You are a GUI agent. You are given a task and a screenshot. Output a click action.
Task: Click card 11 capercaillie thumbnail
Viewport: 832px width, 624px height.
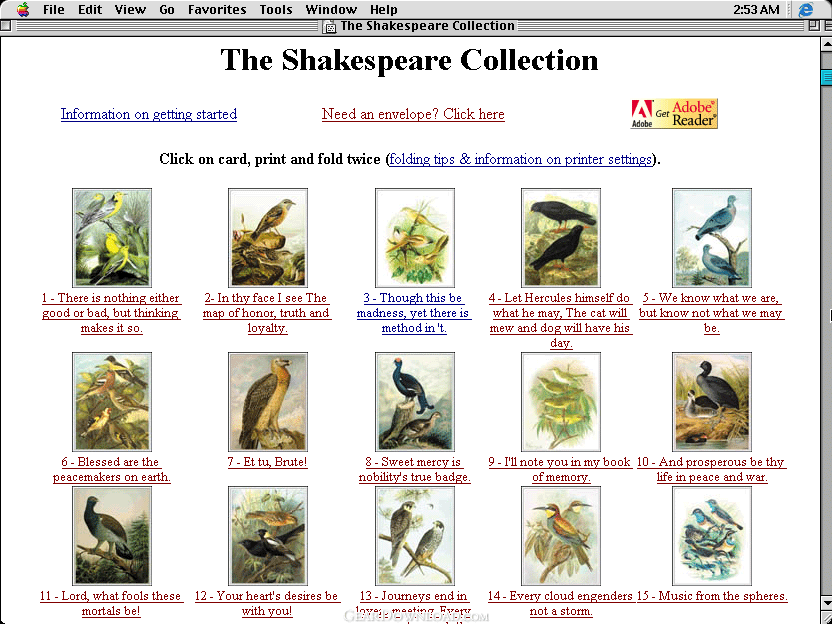[112, 536]
